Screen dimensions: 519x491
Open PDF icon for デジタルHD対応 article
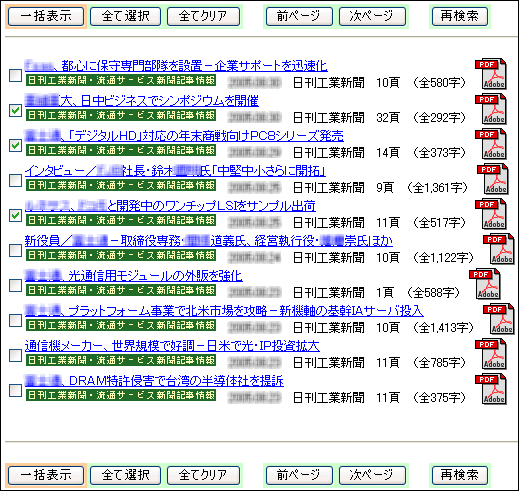coord(491,144)
